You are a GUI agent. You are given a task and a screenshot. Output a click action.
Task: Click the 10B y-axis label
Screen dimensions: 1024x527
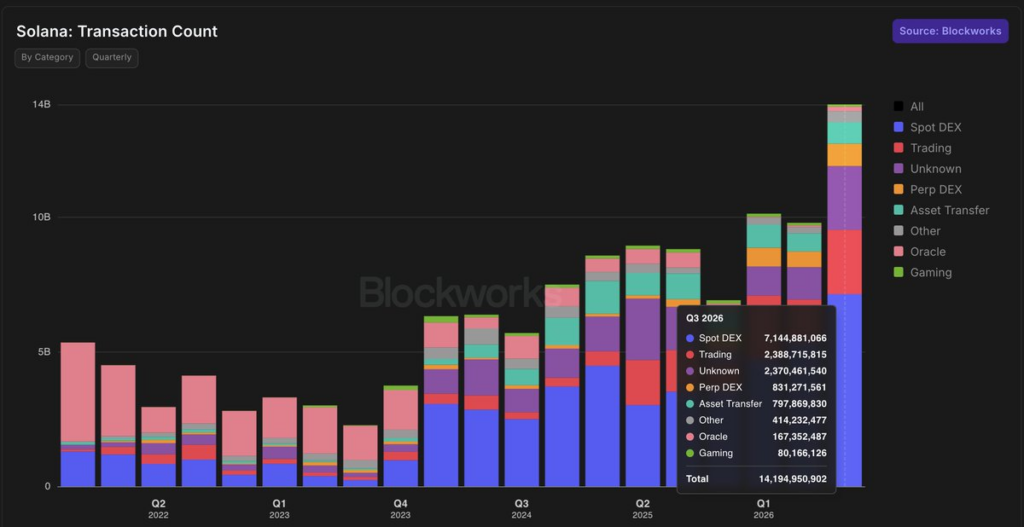coord(41,217)
